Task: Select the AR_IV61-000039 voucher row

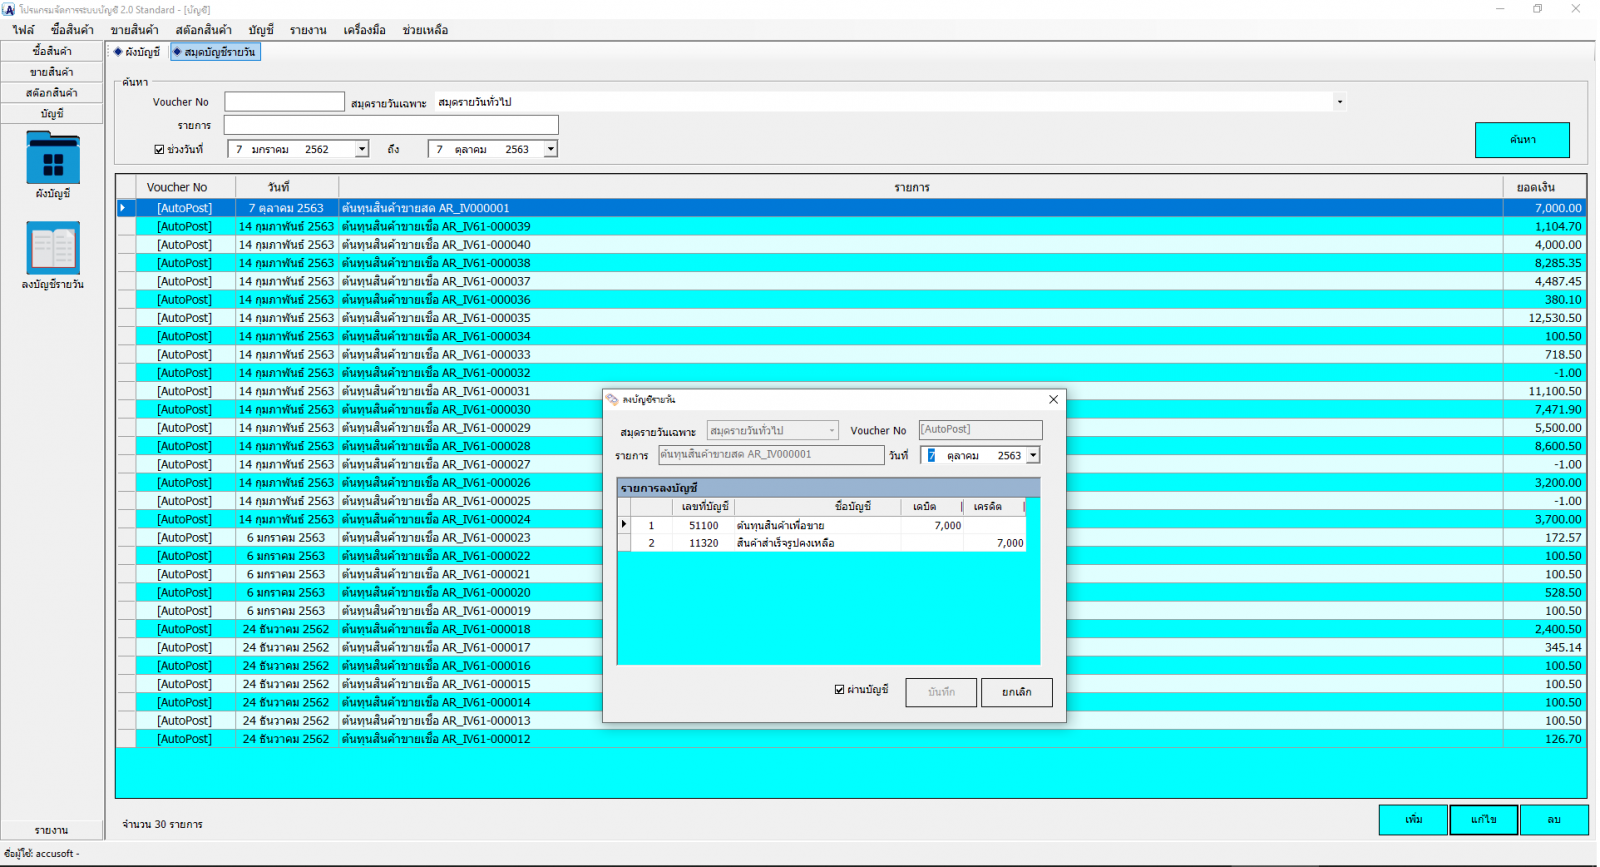Action: [x=435, y=227]
